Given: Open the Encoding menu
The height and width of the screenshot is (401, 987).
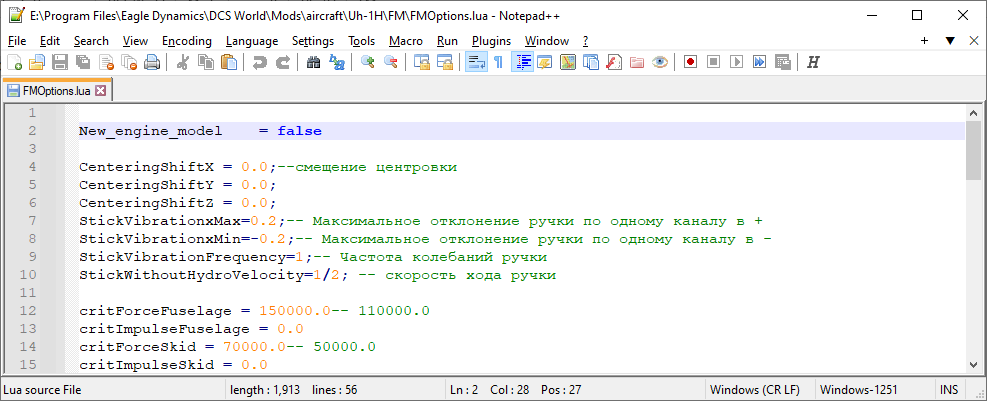Looking at the screenshot, I should (x=186, y=41).
